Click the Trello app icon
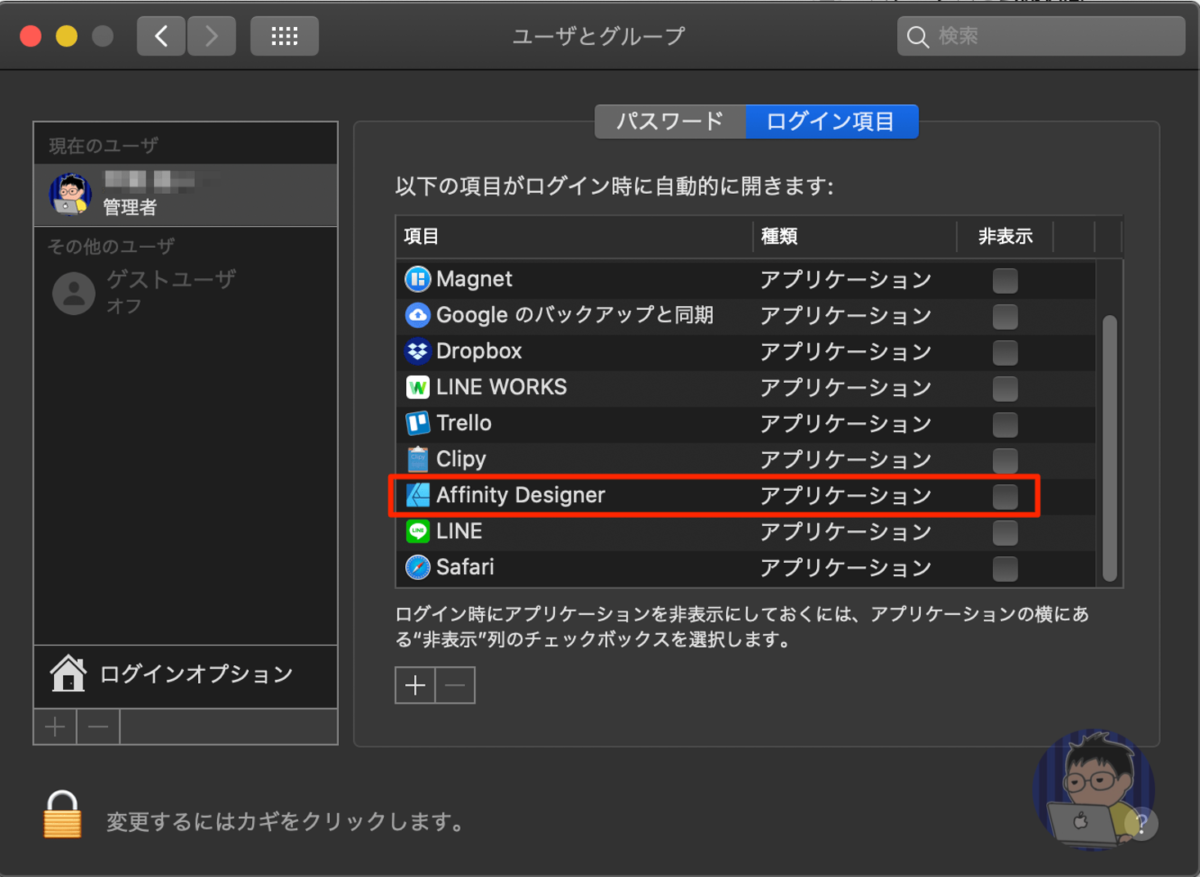1200x877 pixels. coord(417,423)
